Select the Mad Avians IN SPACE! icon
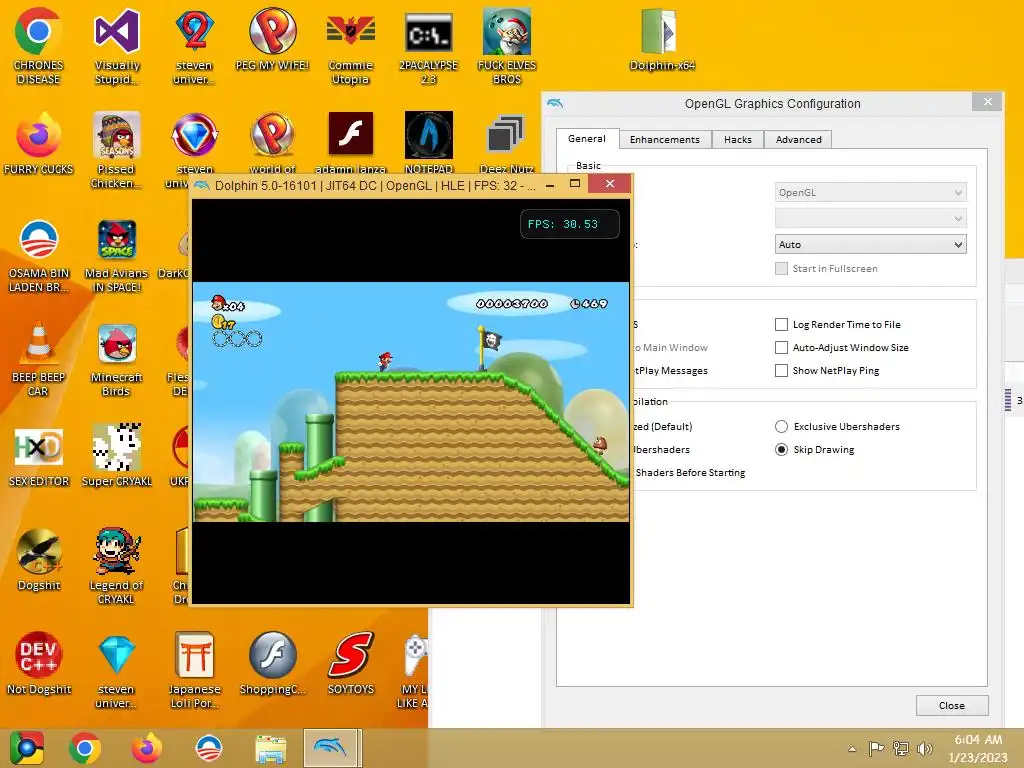This screenshot has width=1024, height=768. (x=116, y=255)
